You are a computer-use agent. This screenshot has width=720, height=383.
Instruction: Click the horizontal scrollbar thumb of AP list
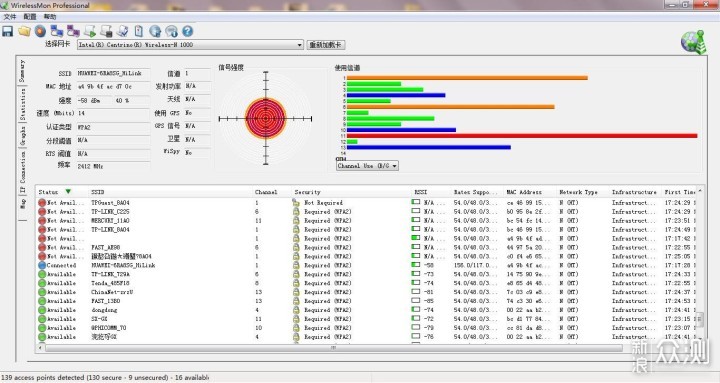pyautogui.click(x=334, y=348)
